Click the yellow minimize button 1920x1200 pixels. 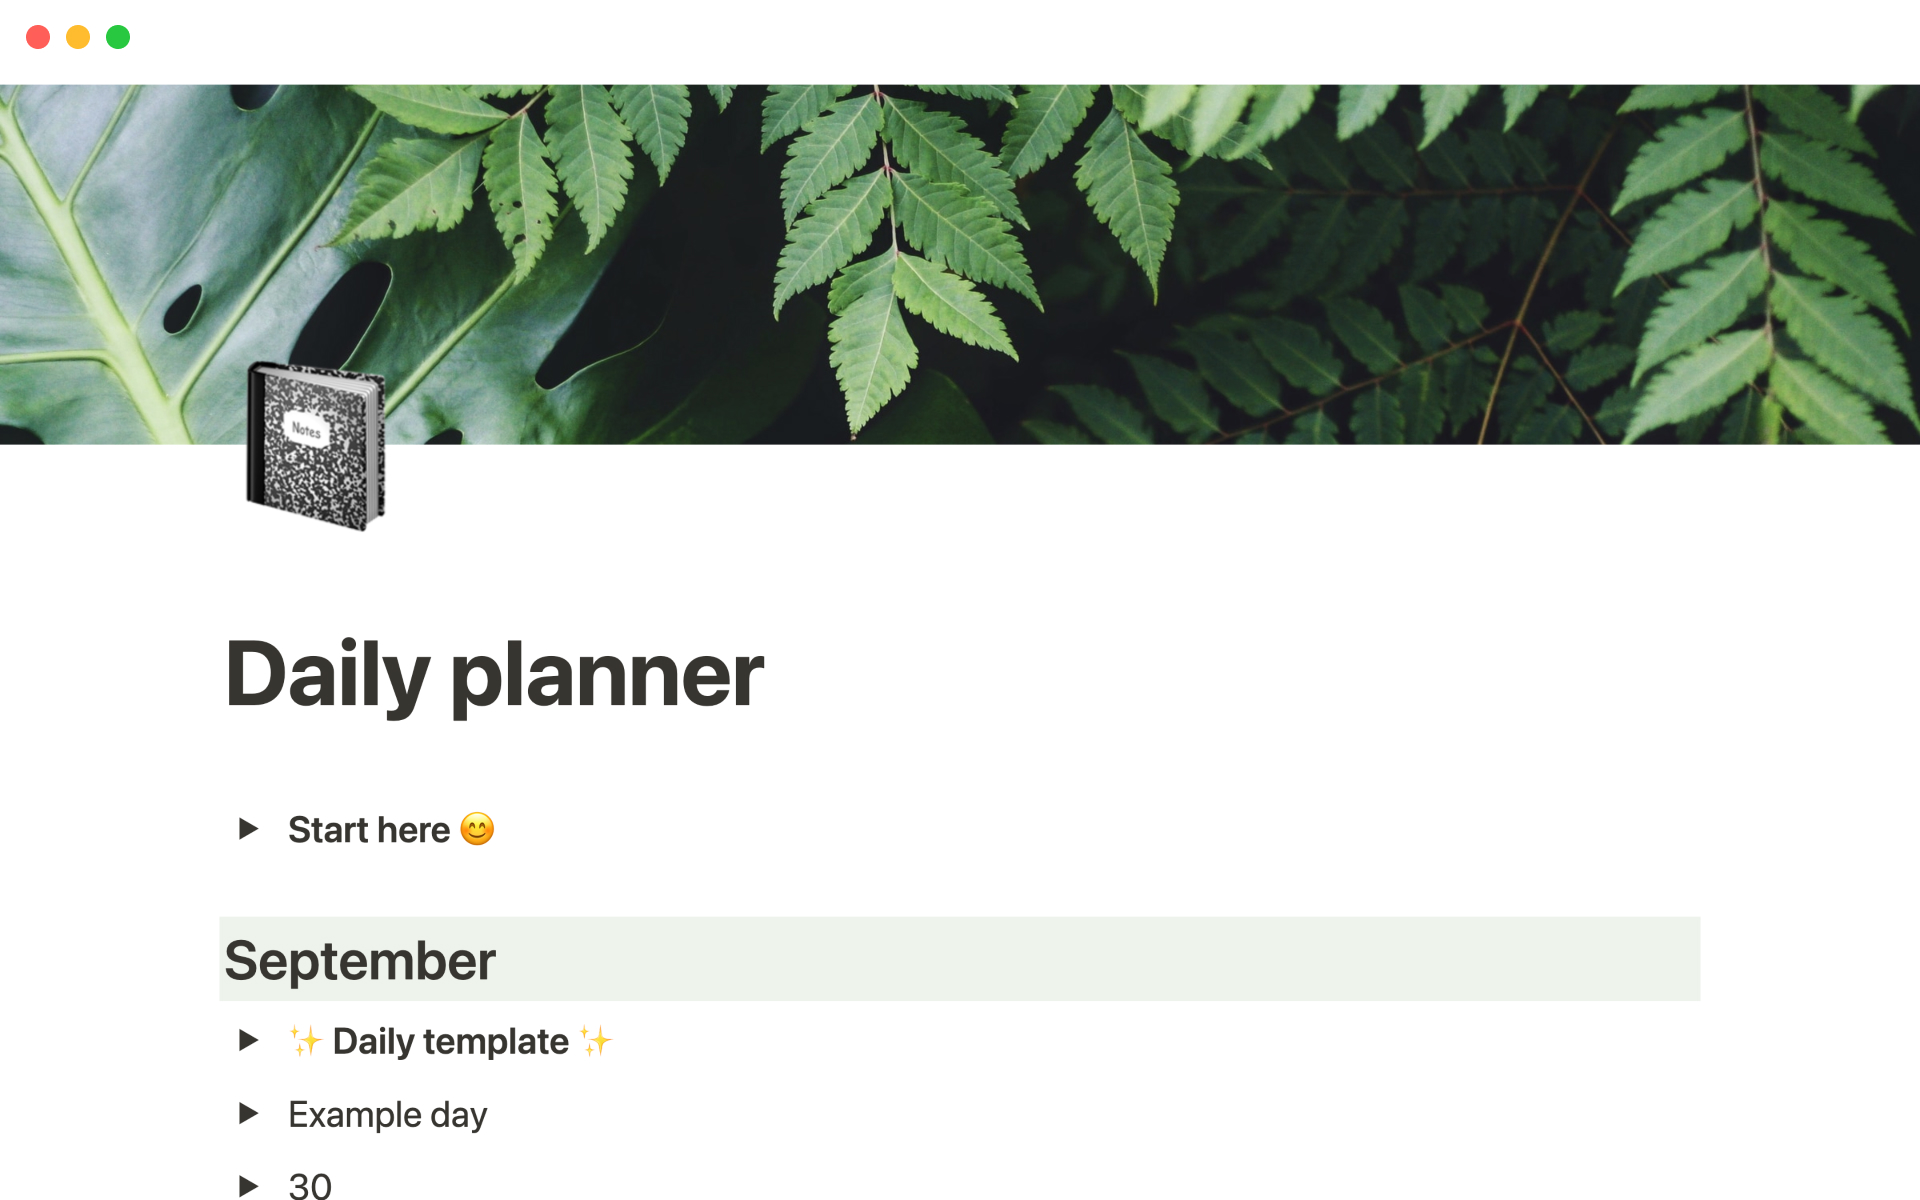[x=75, y=37]
